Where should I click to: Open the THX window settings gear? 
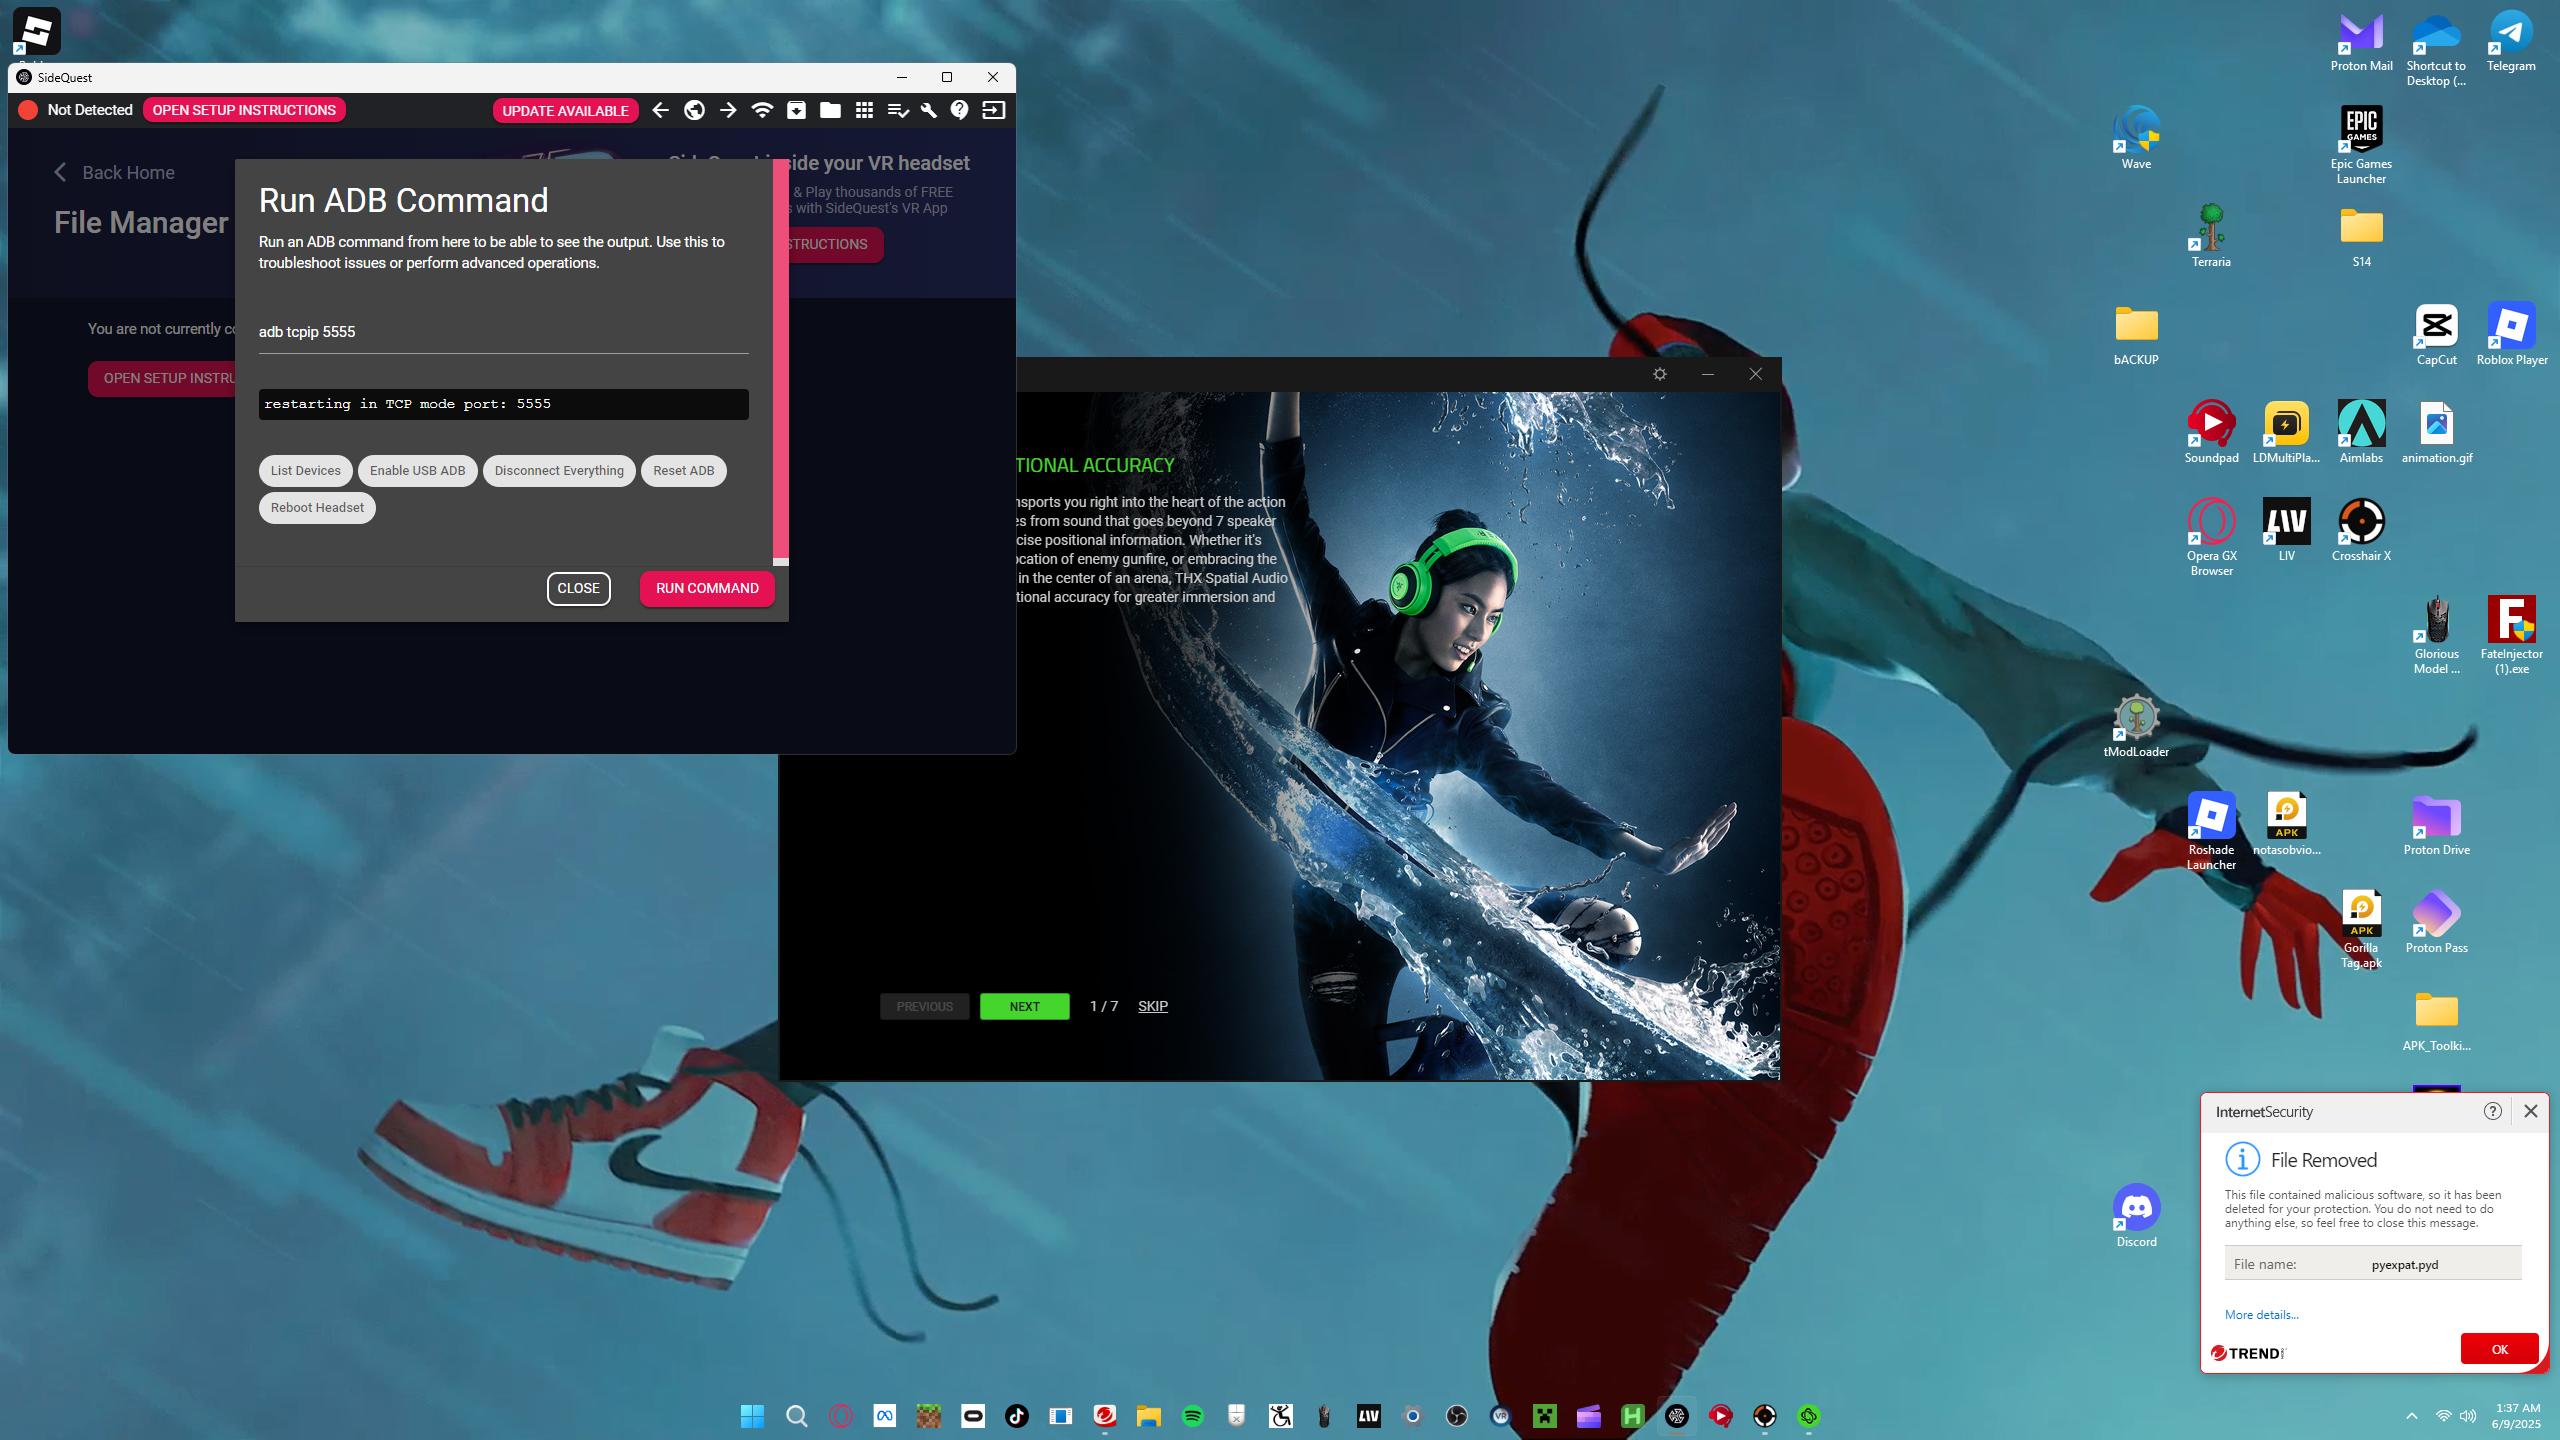click(x=1660, y=374)
